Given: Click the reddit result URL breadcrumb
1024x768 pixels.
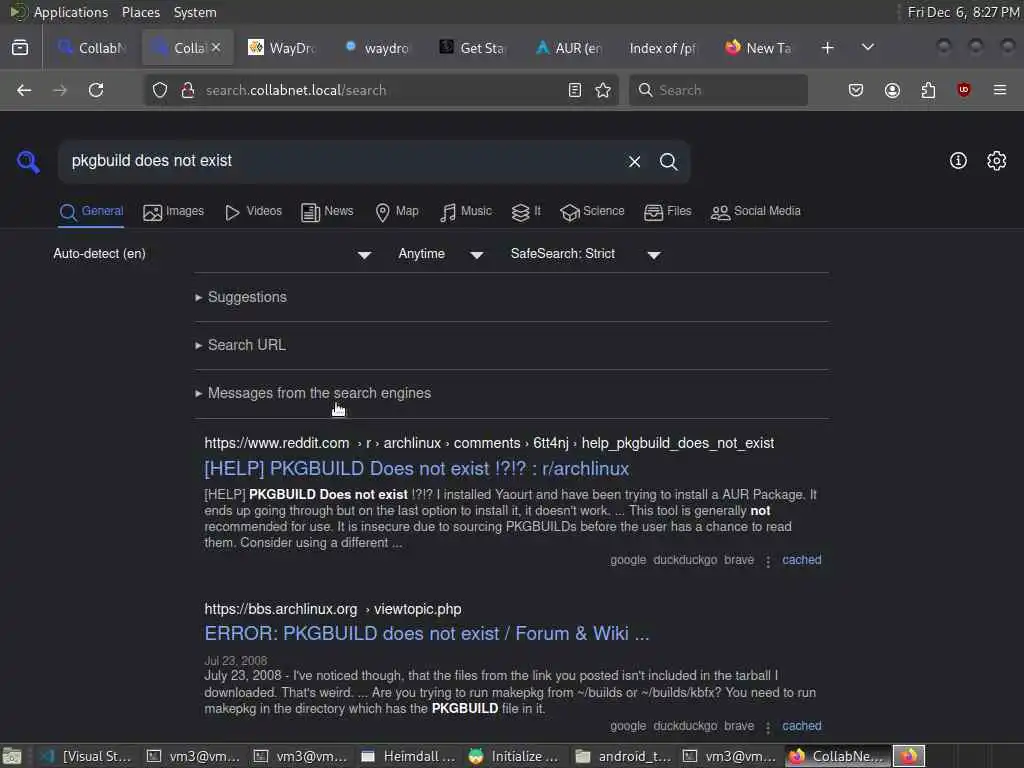Looking at the screenshot, I should [489, 443].
